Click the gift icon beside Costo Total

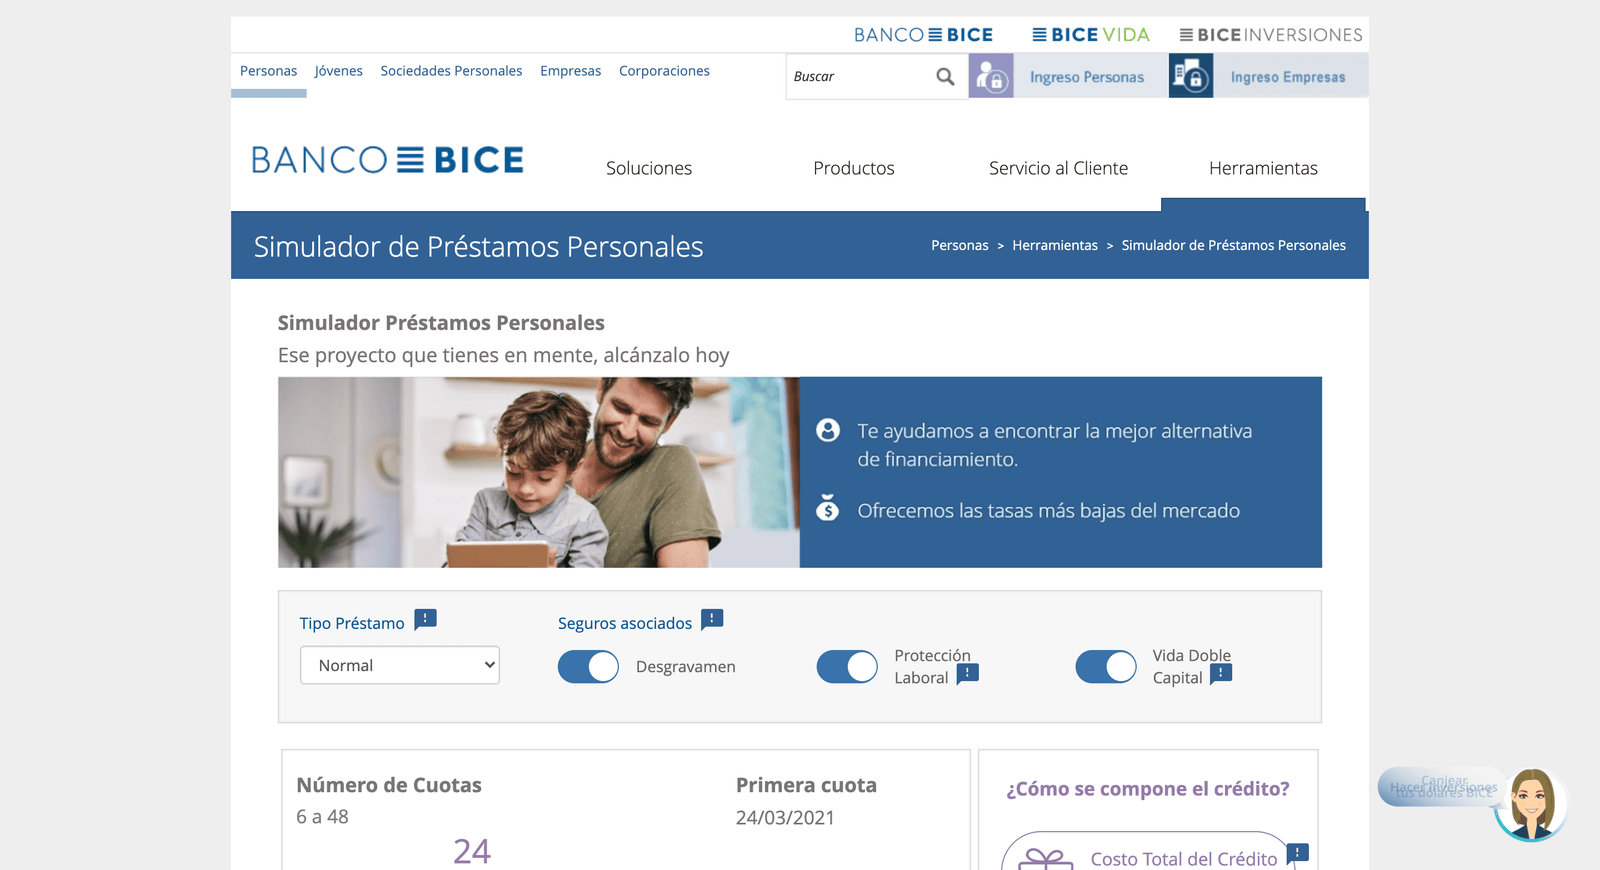[1045, 859]
